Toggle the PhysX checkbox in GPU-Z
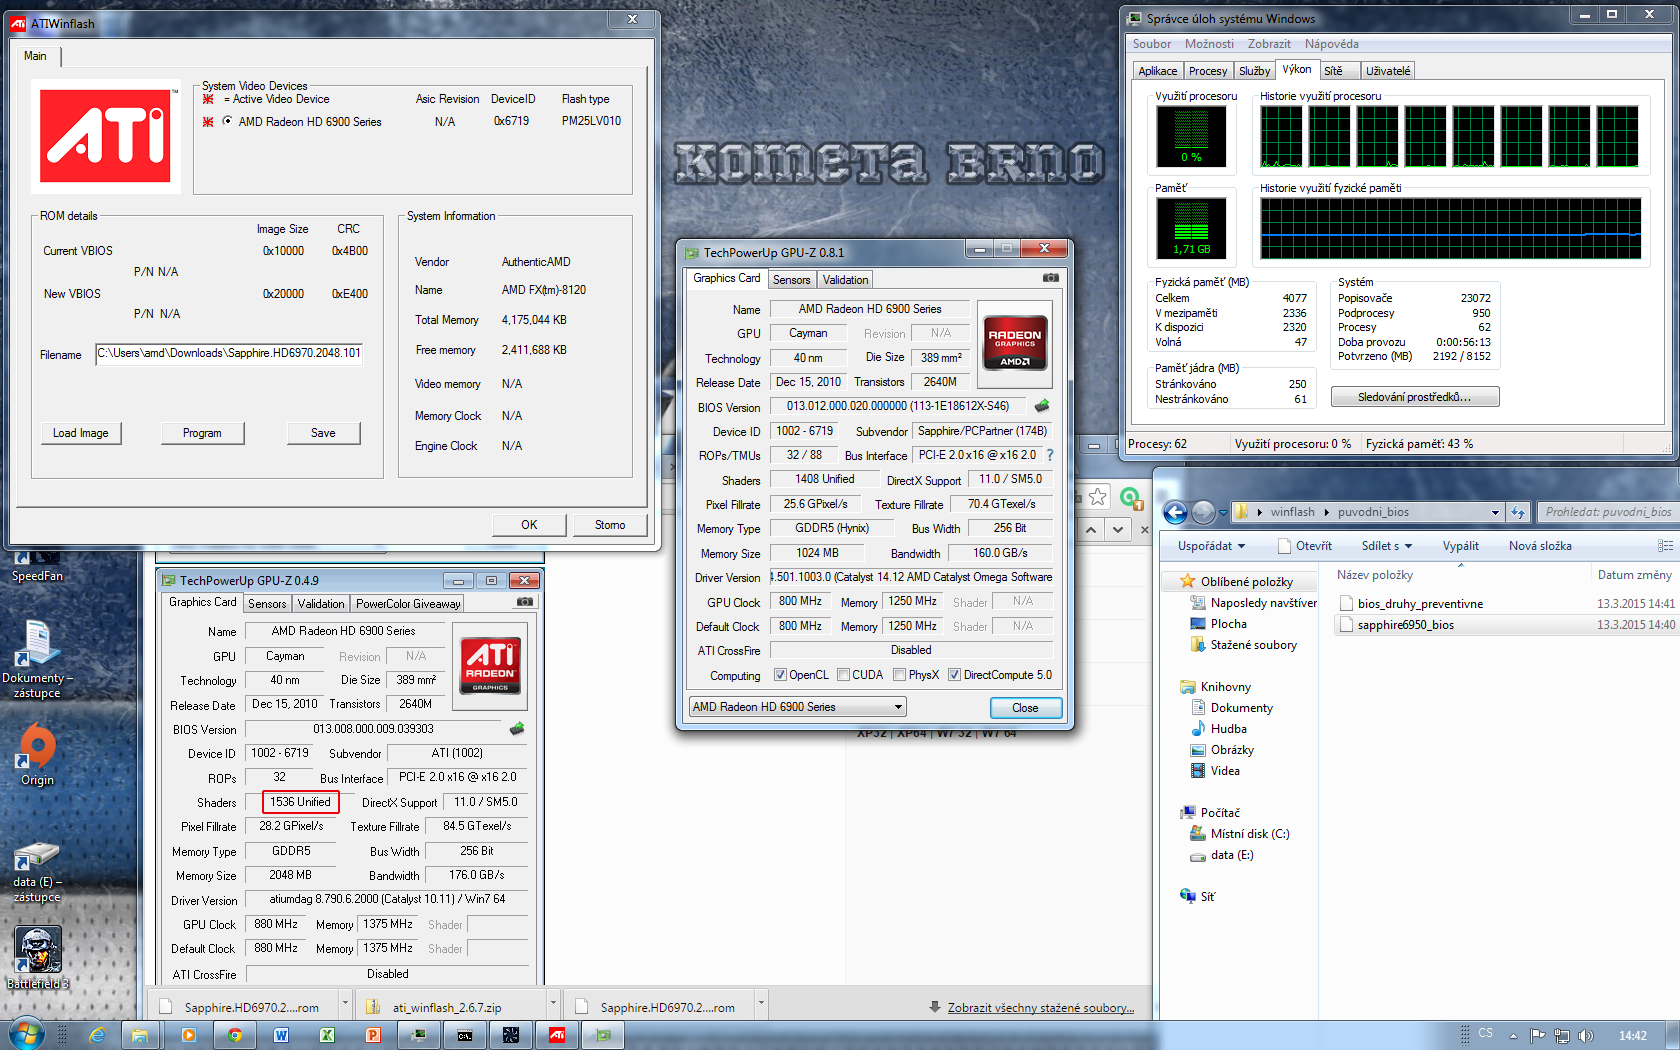Image resolution: width=1680 pixels, height=1050 pixels. pos(900,675)
